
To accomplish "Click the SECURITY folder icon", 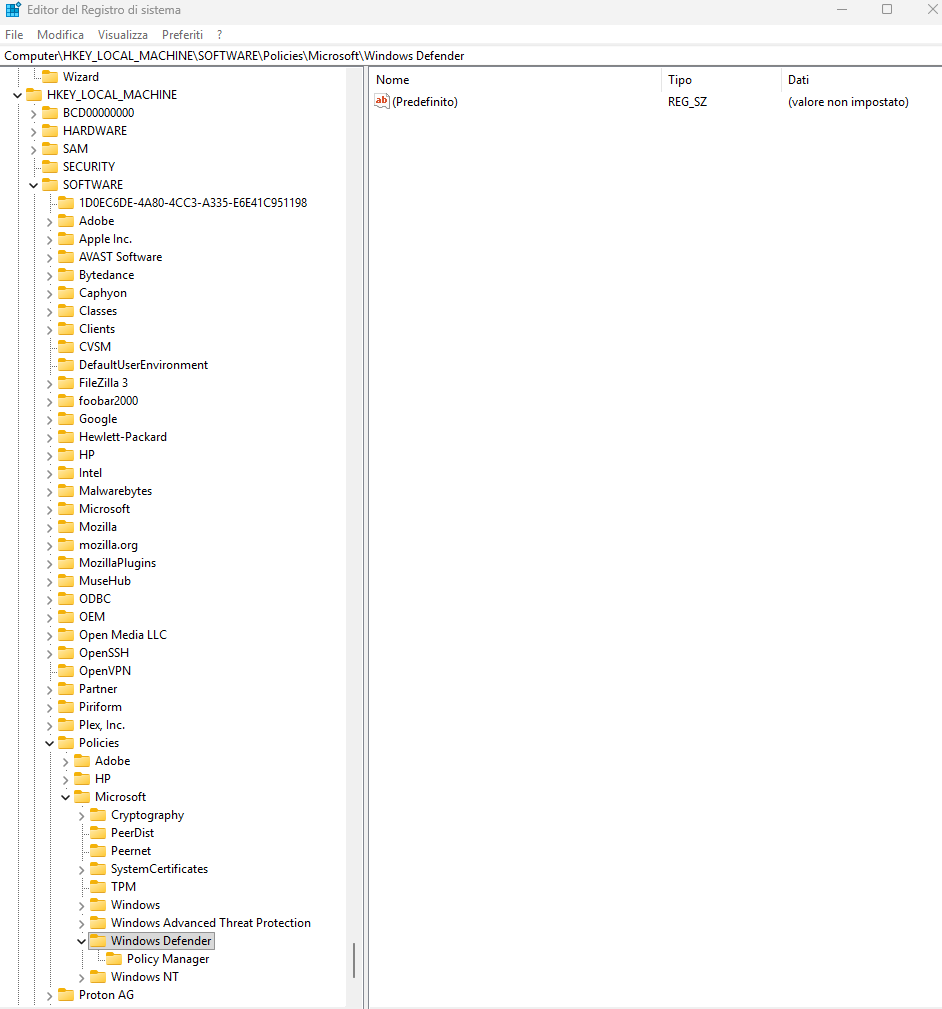I will [50, 167].
